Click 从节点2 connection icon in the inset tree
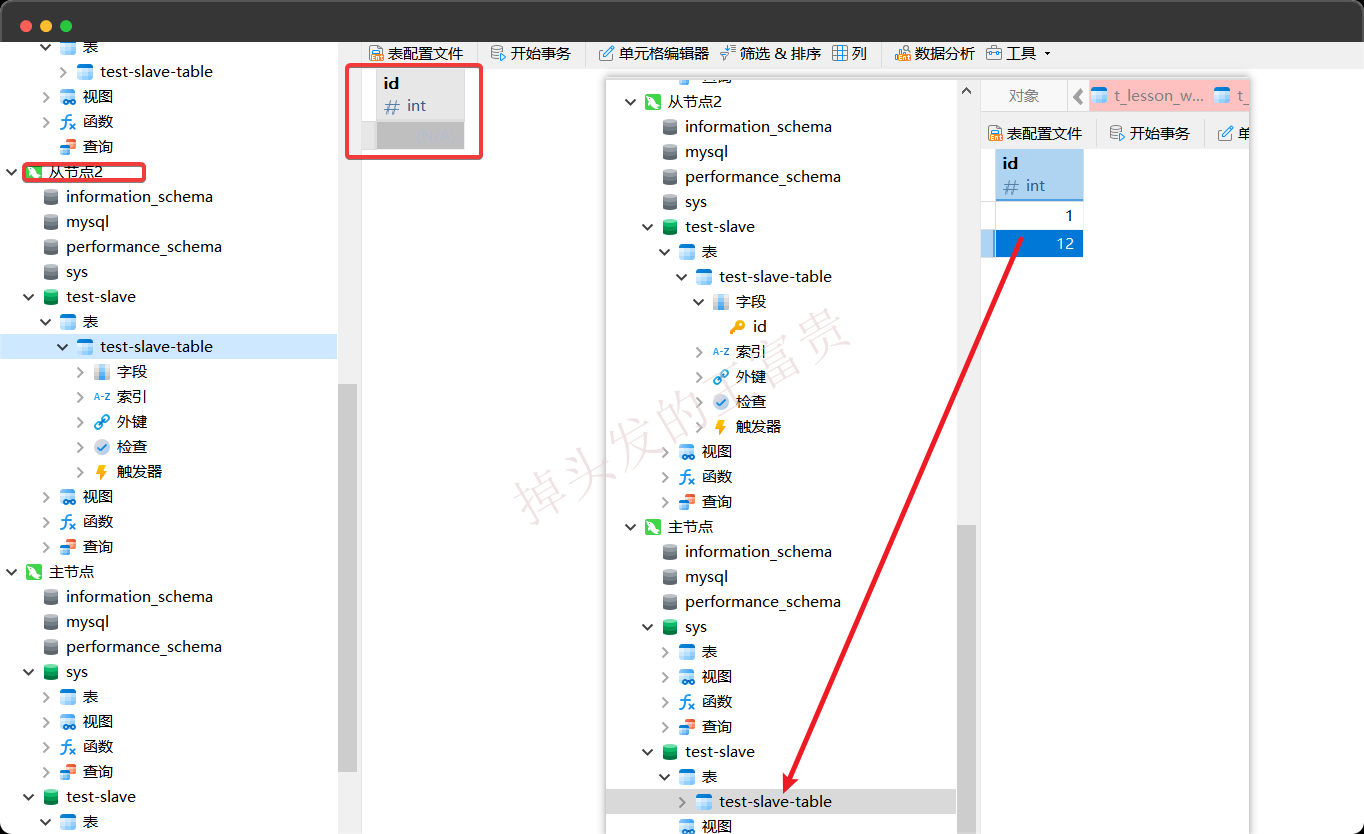This screenshot has width=1364, height=834. point(653,102)
